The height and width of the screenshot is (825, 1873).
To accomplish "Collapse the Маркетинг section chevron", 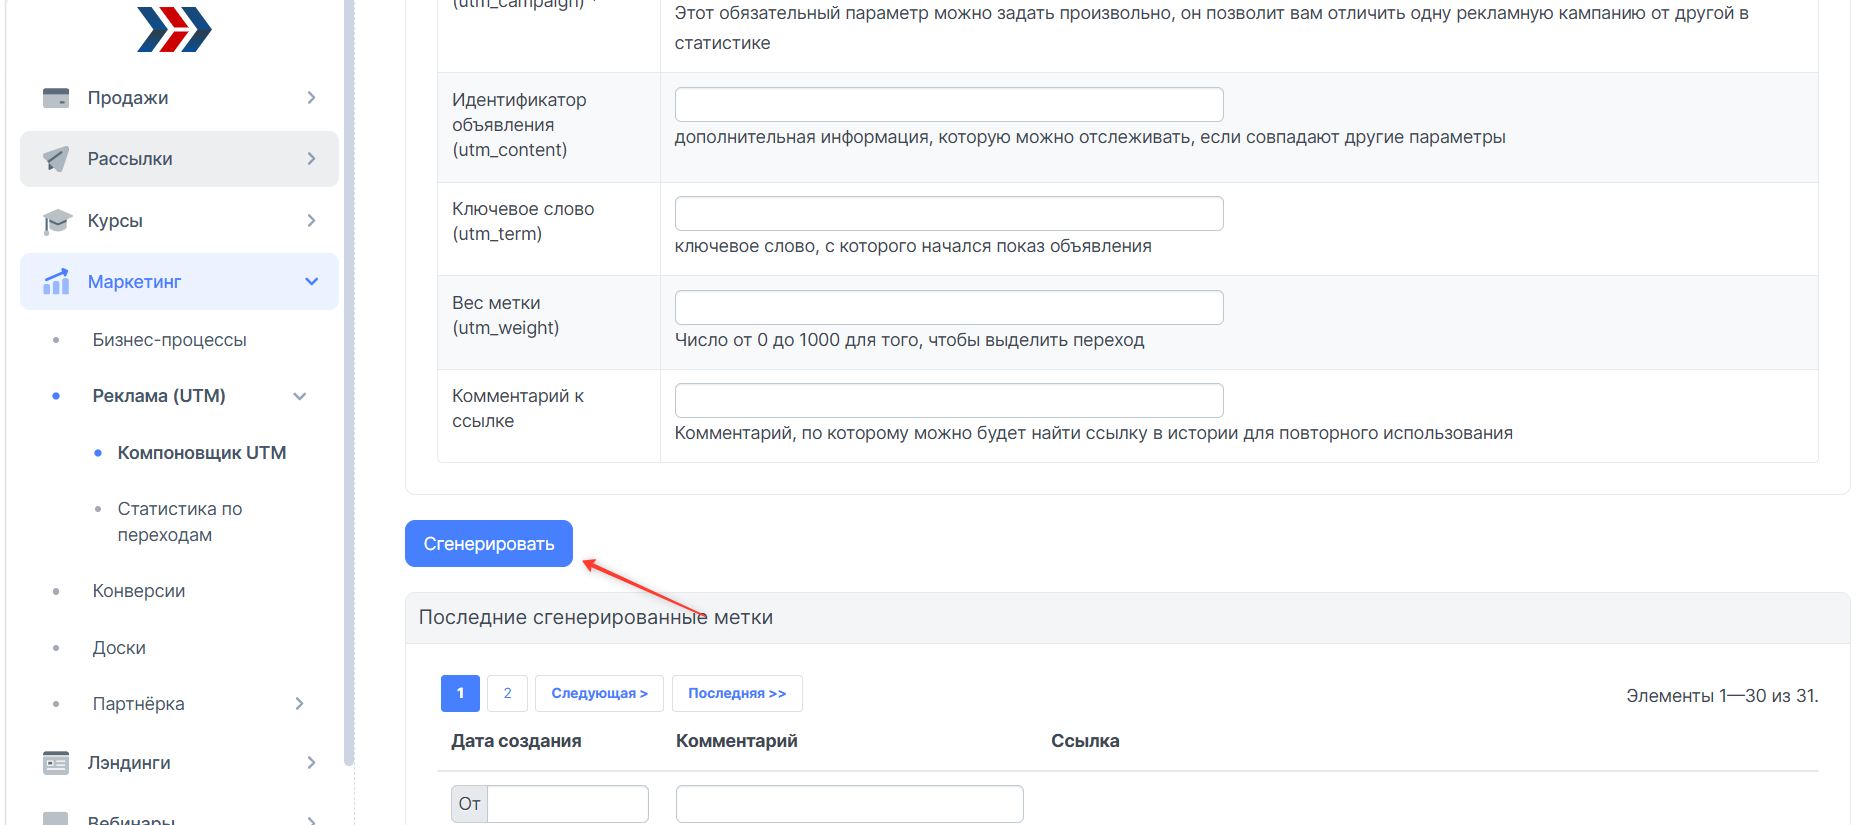I will click(311, 282).
